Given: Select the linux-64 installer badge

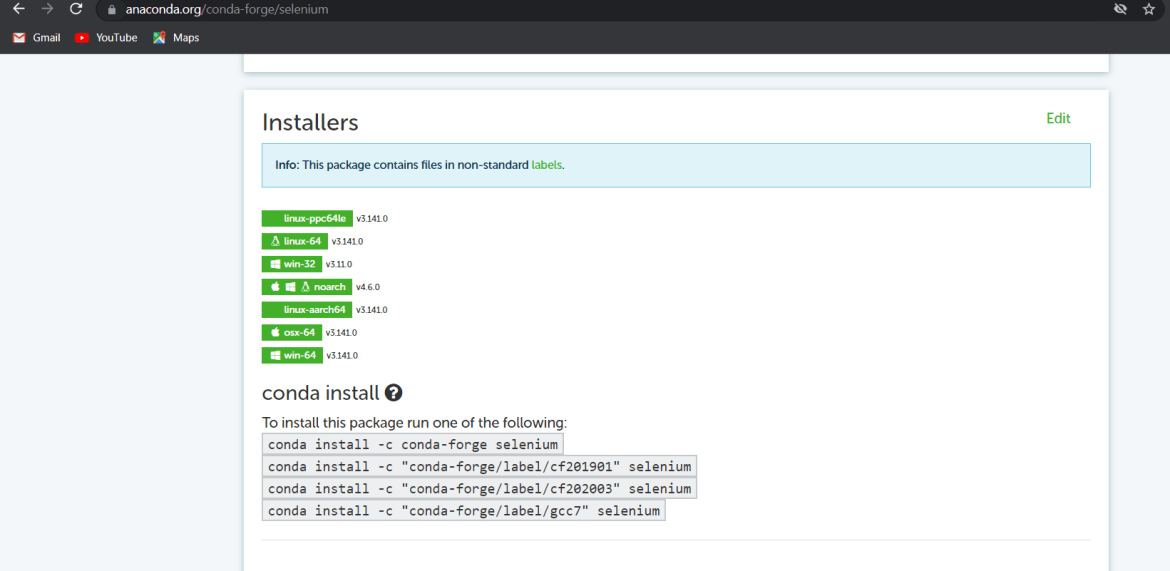Looking at the screenshot, I should (x=295, y=241).
